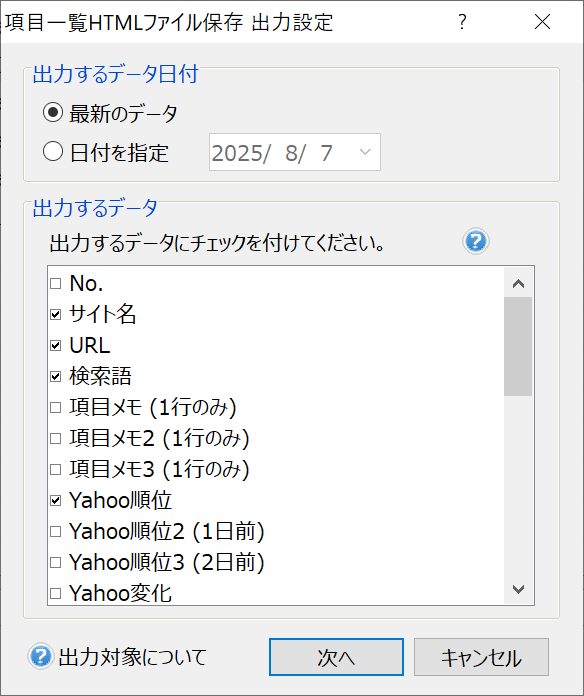
Task: Uncheck the URL checkbox
Action: pyautogui.click(x=55, y=345)
